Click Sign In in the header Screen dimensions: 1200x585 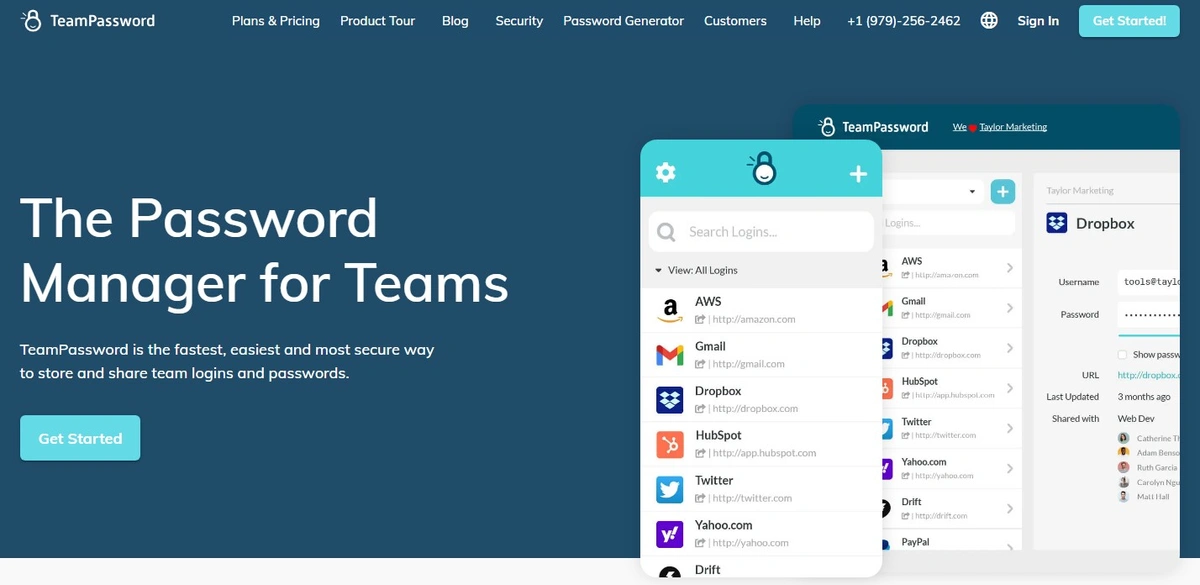point(1038,20)
